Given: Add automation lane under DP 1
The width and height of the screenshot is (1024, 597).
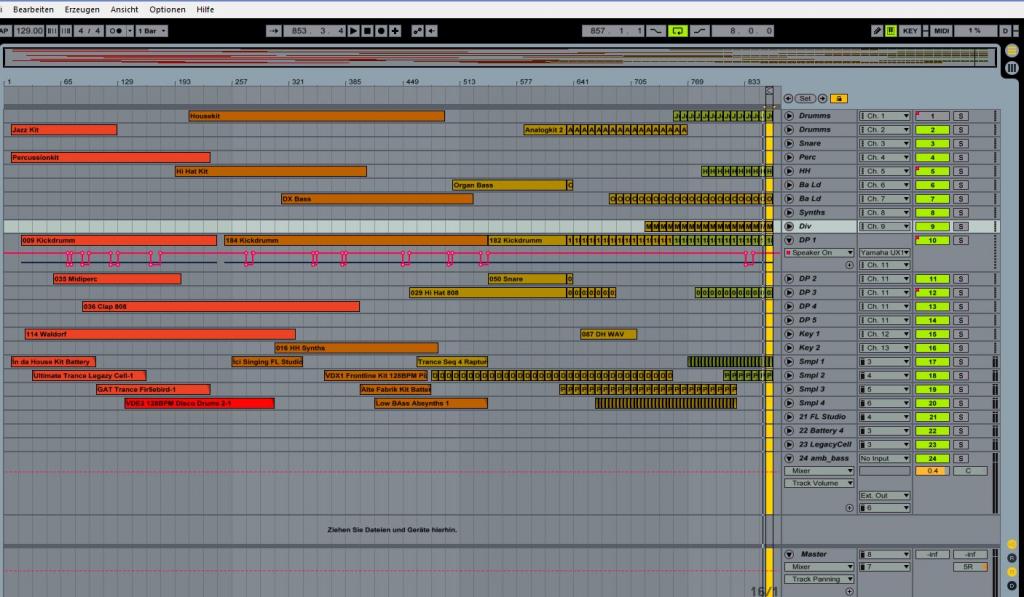Looking at the screenshot, I should click(849, 265).
